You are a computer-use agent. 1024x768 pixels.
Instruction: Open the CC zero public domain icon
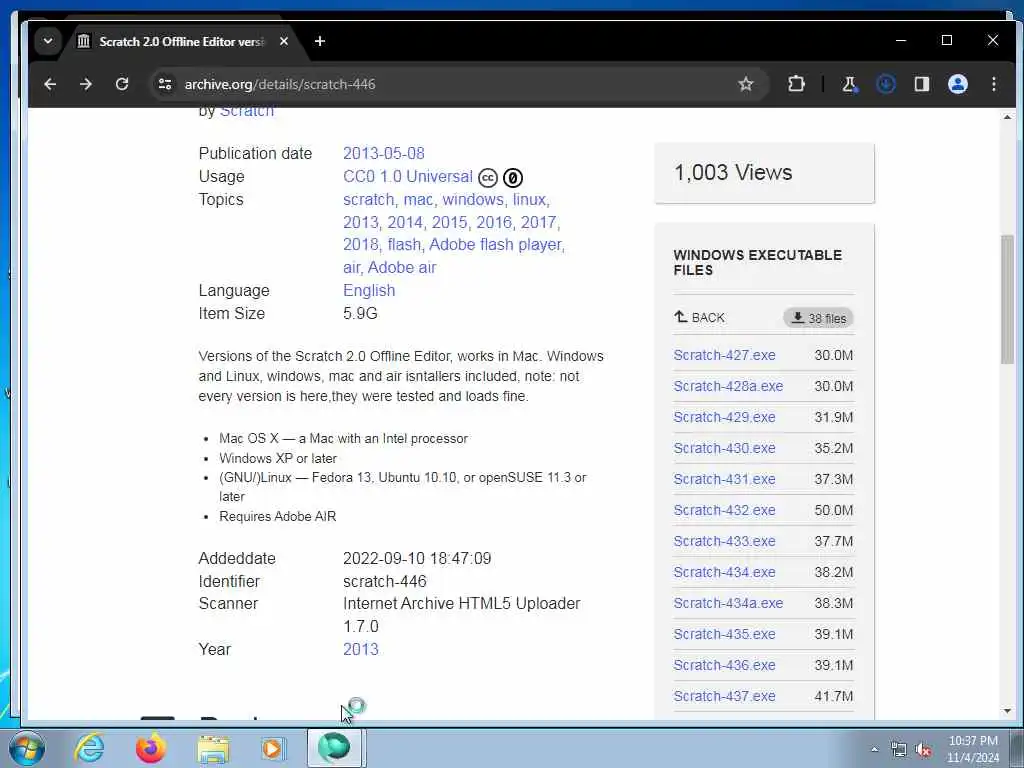pos(513,178)
